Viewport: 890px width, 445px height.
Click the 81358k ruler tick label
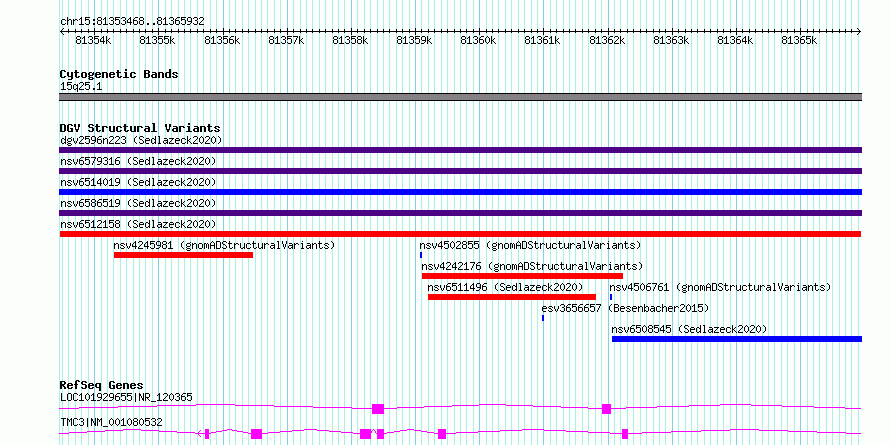[350, 40]
